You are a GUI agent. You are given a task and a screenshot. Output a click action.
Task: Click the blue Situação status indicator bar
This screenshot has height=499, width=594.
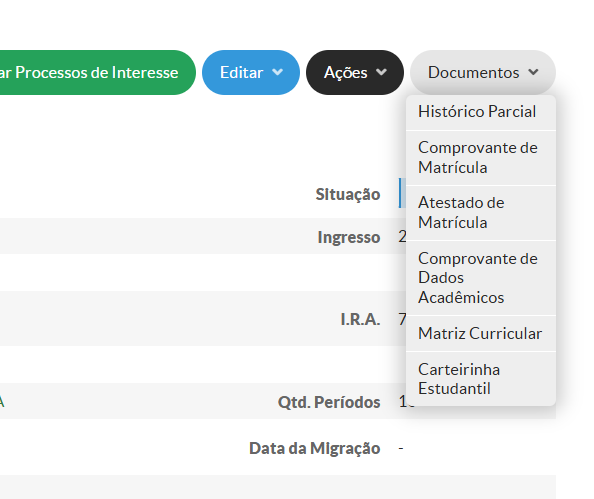click(x=402, y=193)
